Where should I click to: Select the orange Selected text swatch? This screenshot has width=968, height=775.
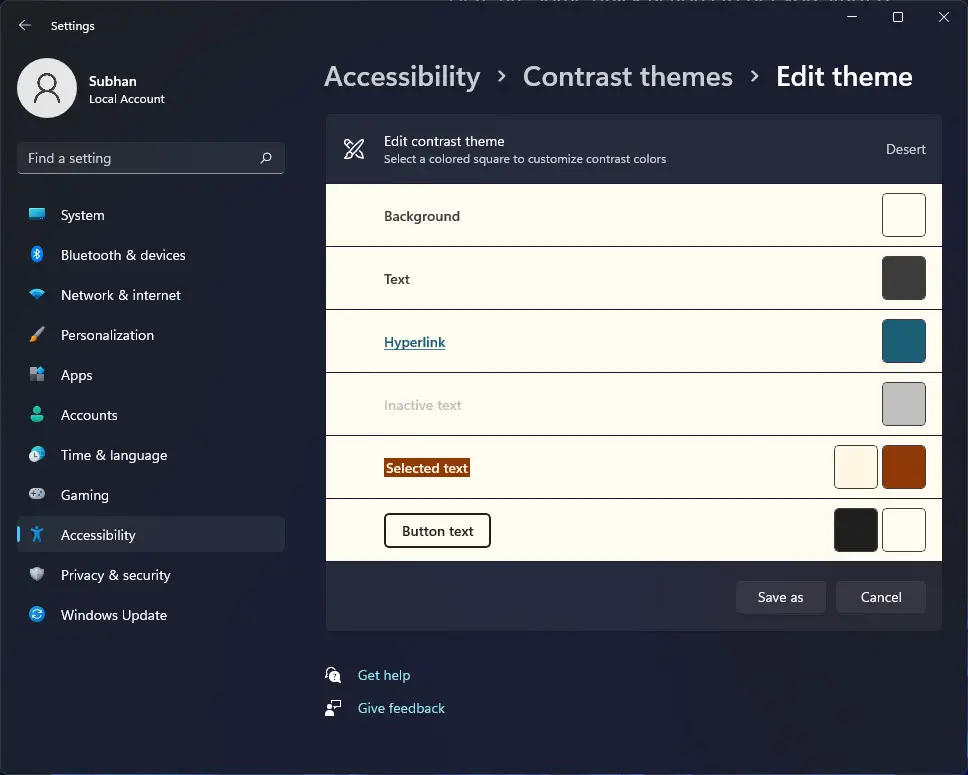[904, 467]
